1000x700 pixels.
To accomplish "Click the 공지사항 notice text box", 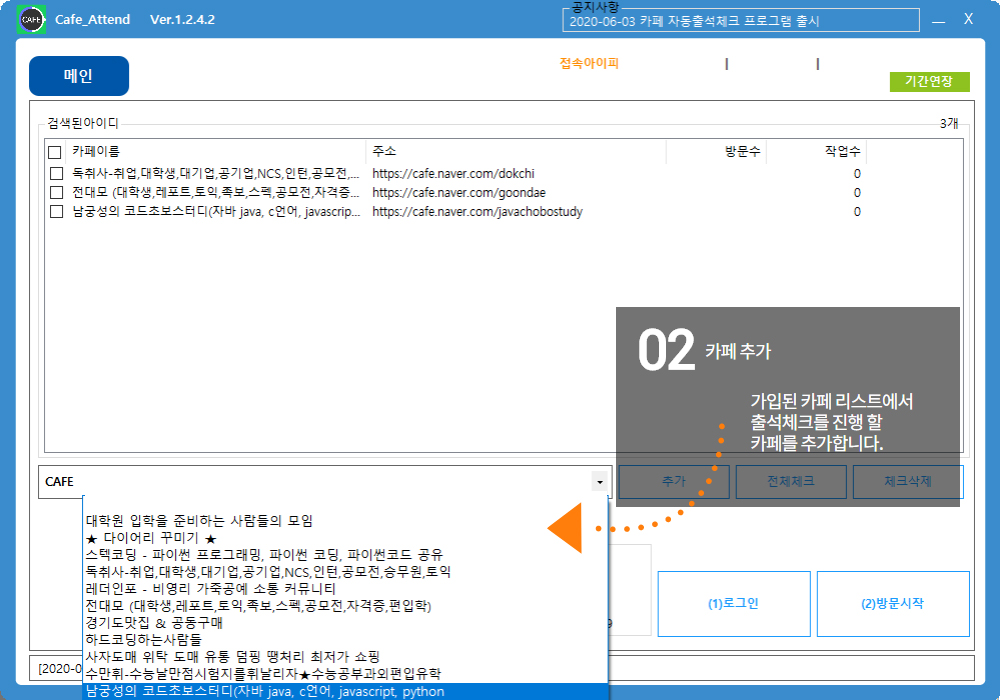I will [740, 20].
